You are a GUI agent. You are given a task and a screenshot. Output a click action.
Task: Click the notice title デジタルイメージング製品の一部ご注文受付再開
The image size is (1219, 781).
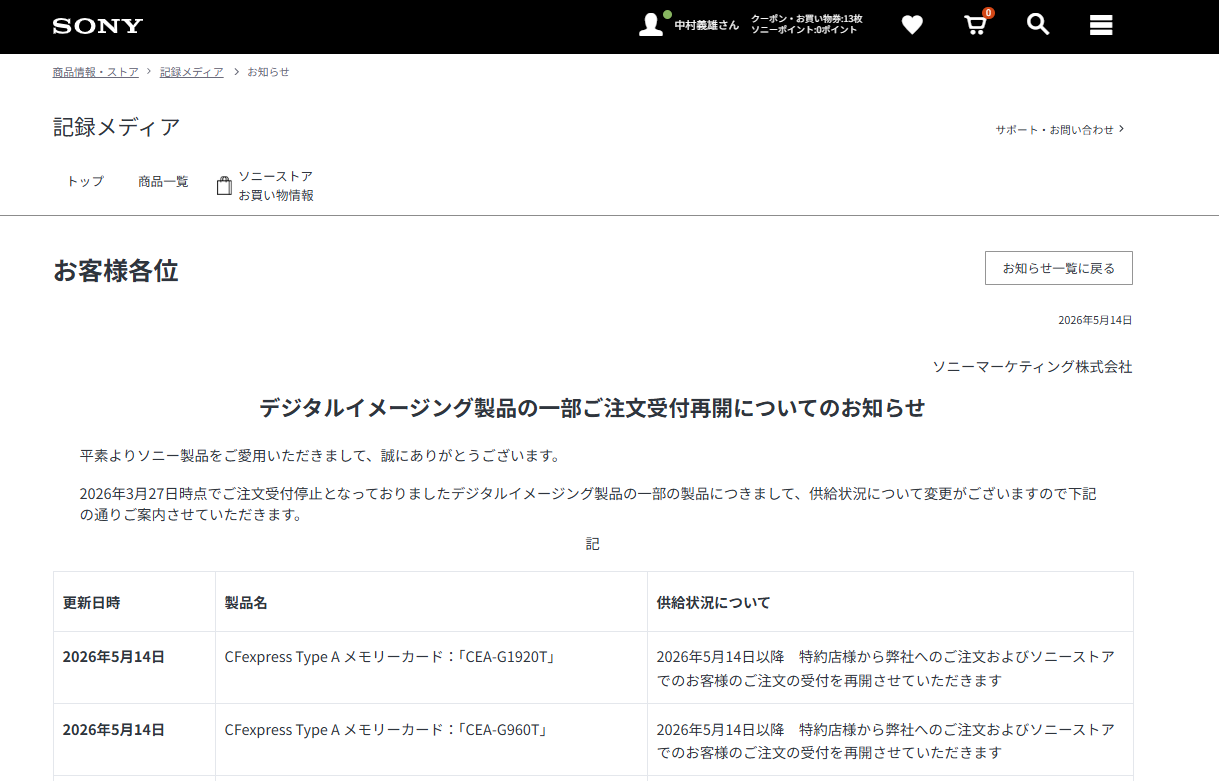click(x=592, y=408)
